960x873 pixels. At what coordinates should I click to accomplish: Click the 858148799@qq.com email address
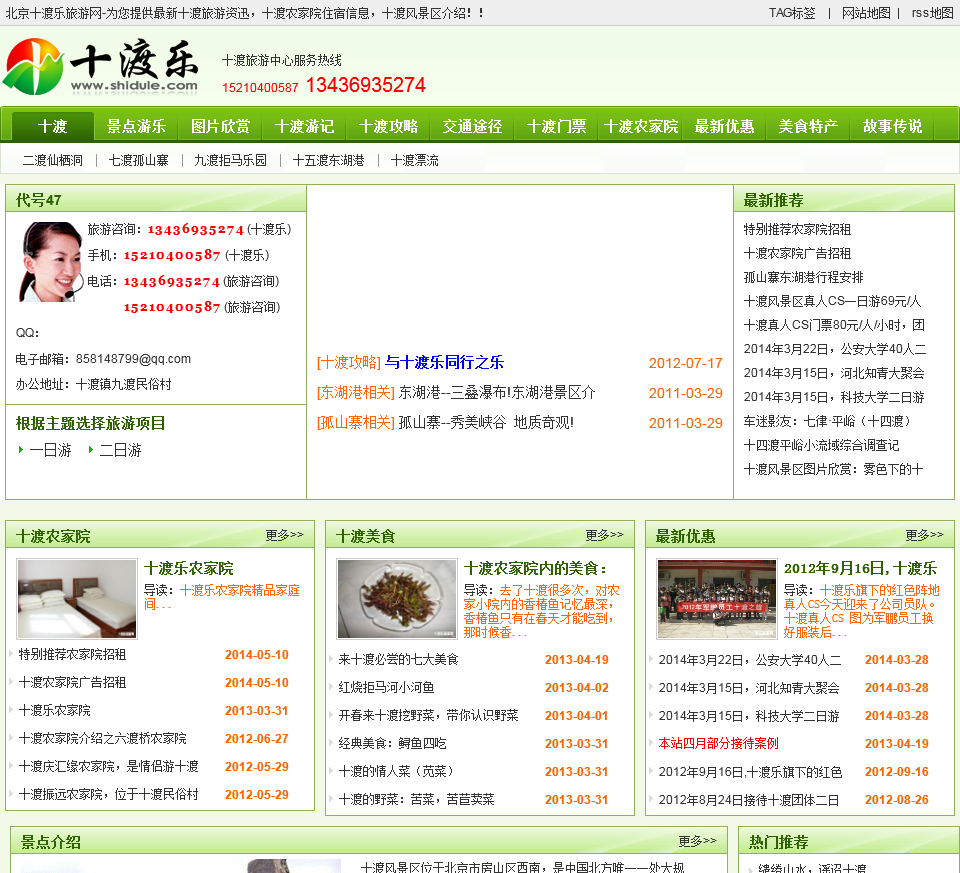coord(133,359)
